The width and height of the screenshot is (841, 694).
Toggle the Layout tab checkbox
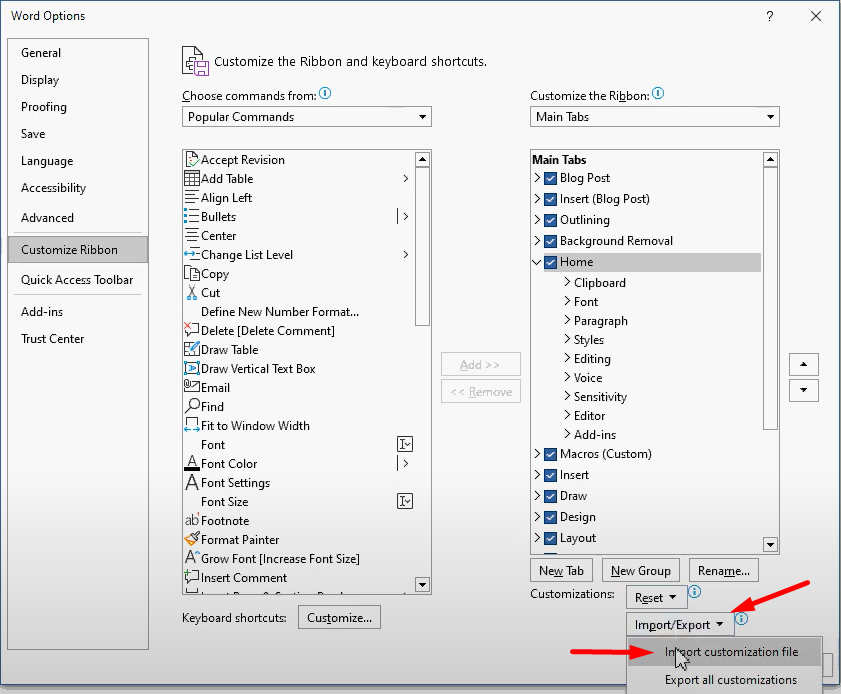point(550,538)
